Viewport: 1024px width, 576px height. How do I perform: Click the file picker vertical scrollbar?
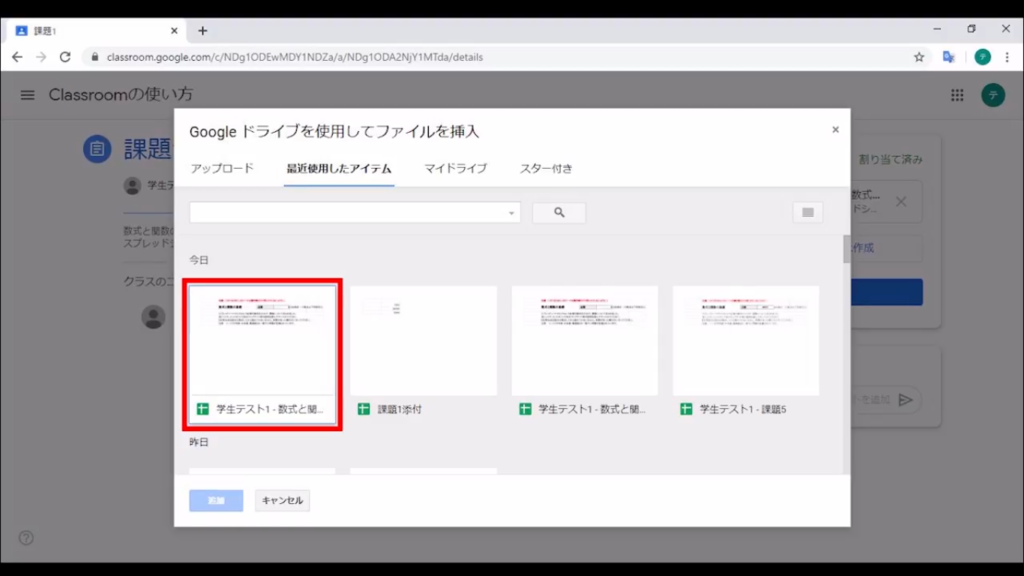click(846, 249)
